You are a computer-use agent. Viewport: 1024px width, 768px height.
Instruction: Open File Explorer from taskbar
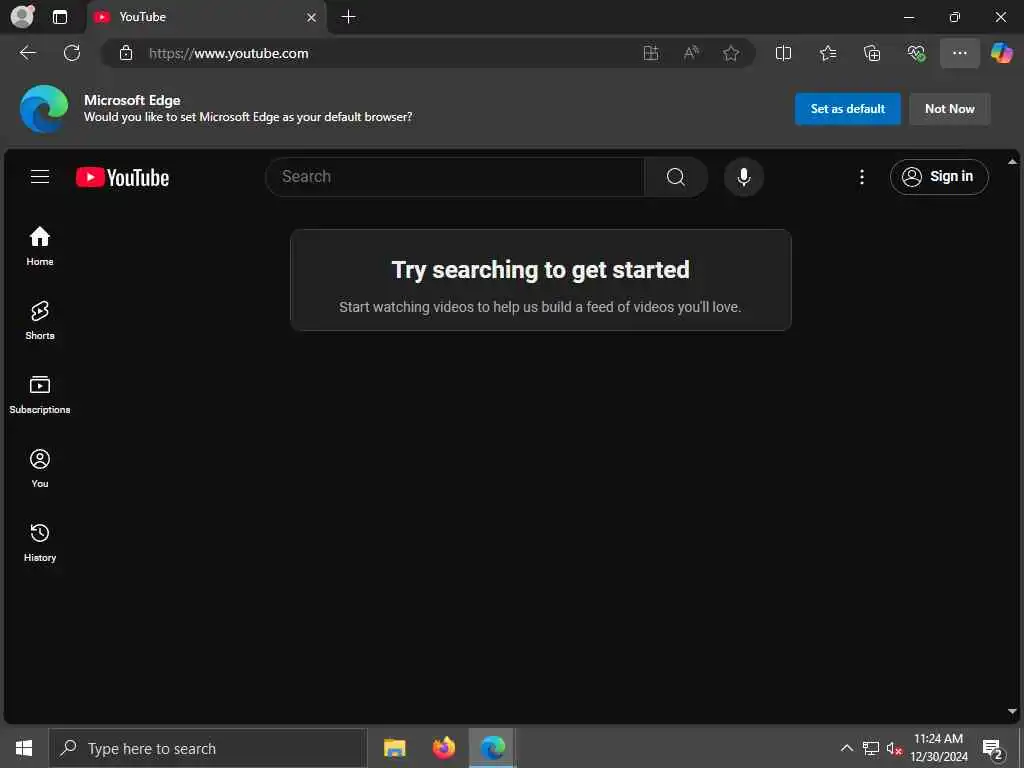pos(394,748)
